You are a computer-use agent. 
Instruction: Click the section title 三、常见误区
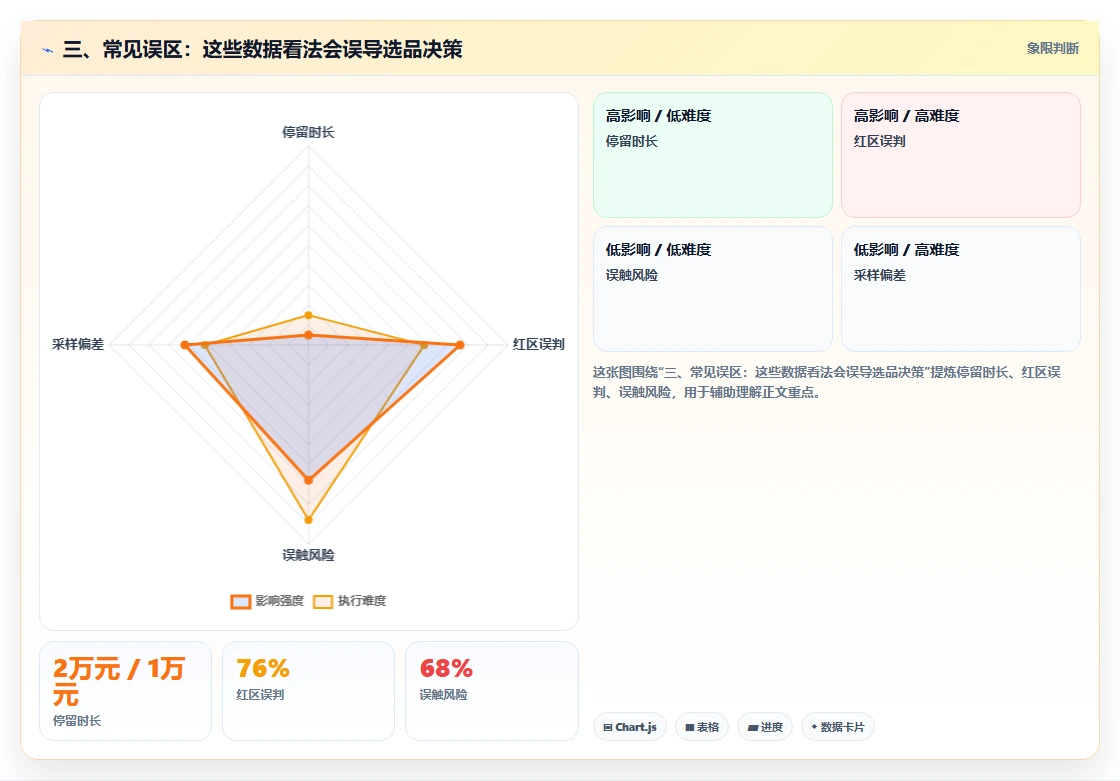(x=263, y=49)
